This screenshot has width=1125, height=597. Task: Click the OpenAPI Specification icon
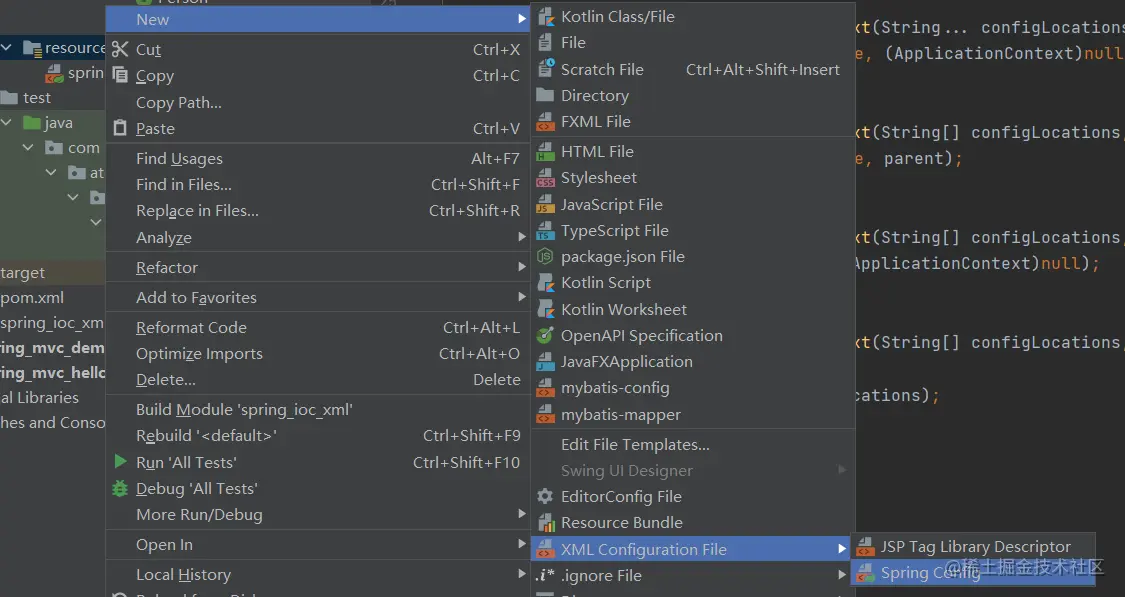click(x=545, y=335)
